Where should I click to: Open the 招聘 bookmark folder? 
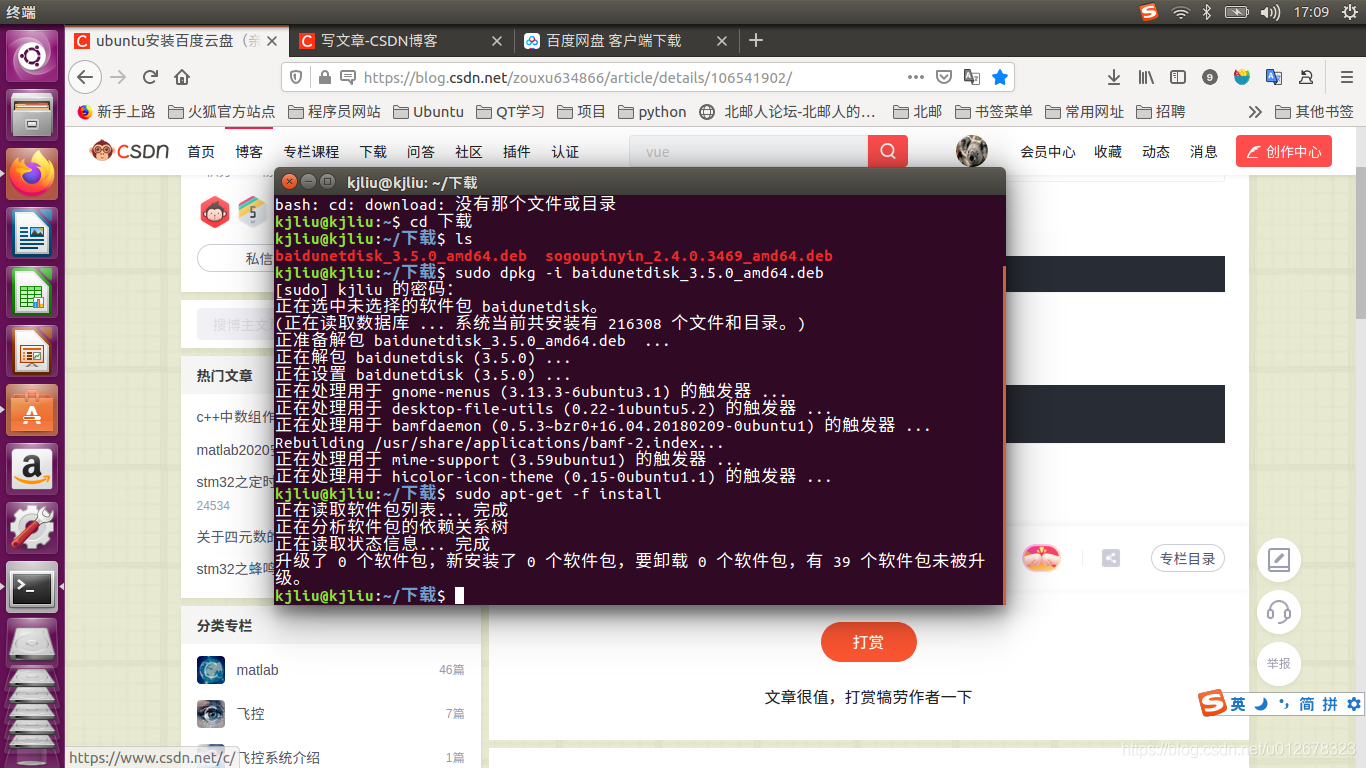point(1160,112)
